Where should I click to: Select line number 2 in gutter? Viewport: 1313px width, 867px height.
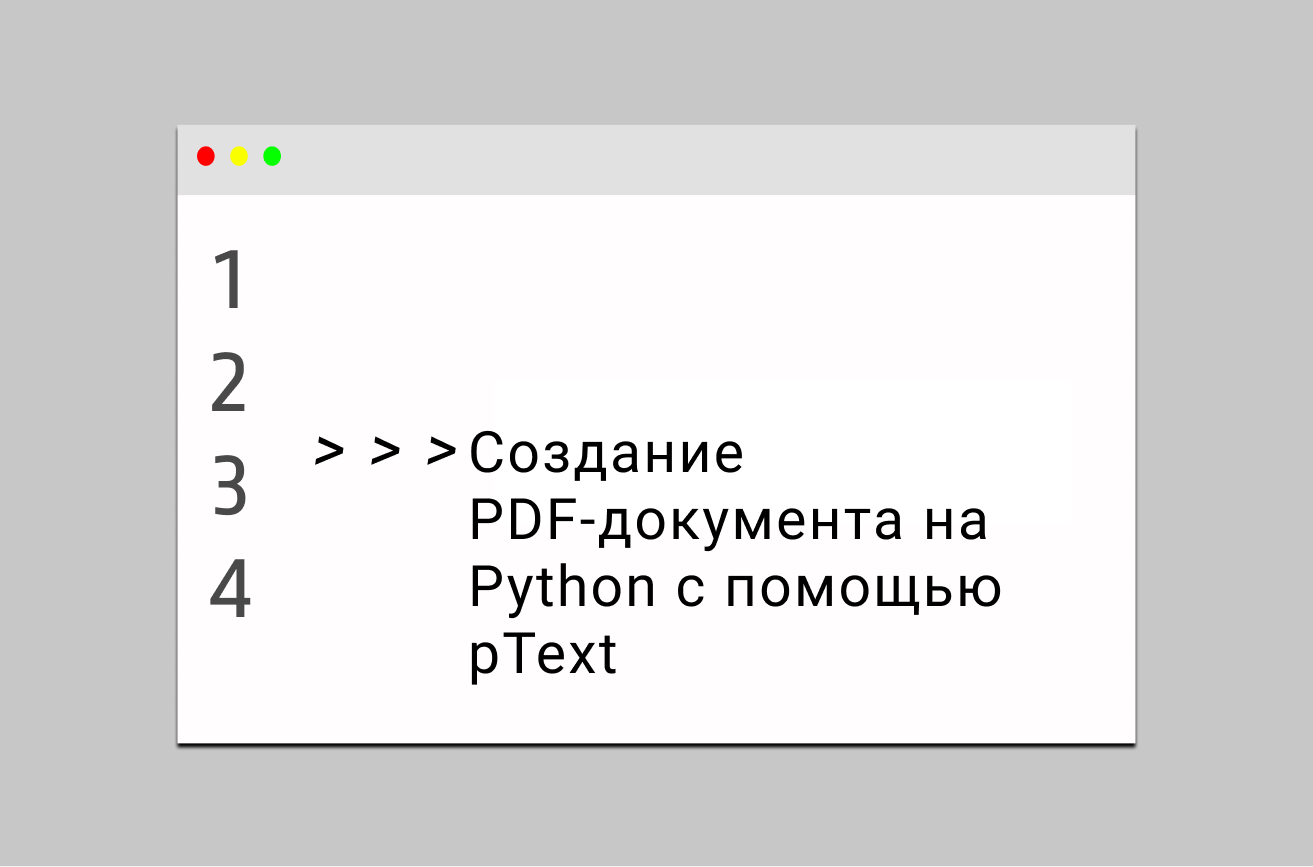[x=229, y=384]
